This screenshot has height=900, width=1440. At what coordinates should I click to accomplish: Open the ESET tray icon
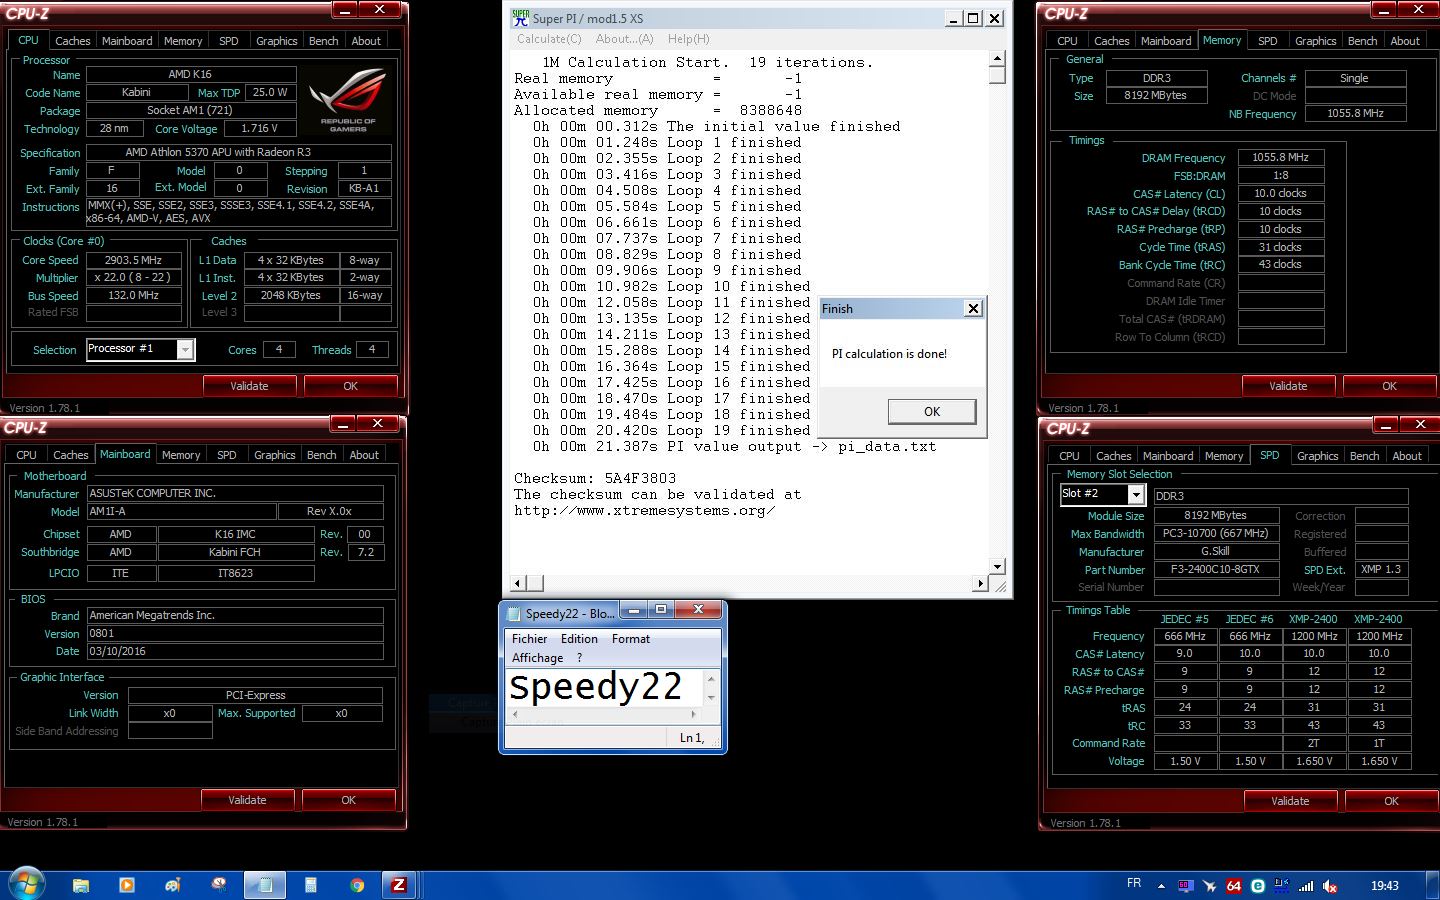pos(1258,886)
